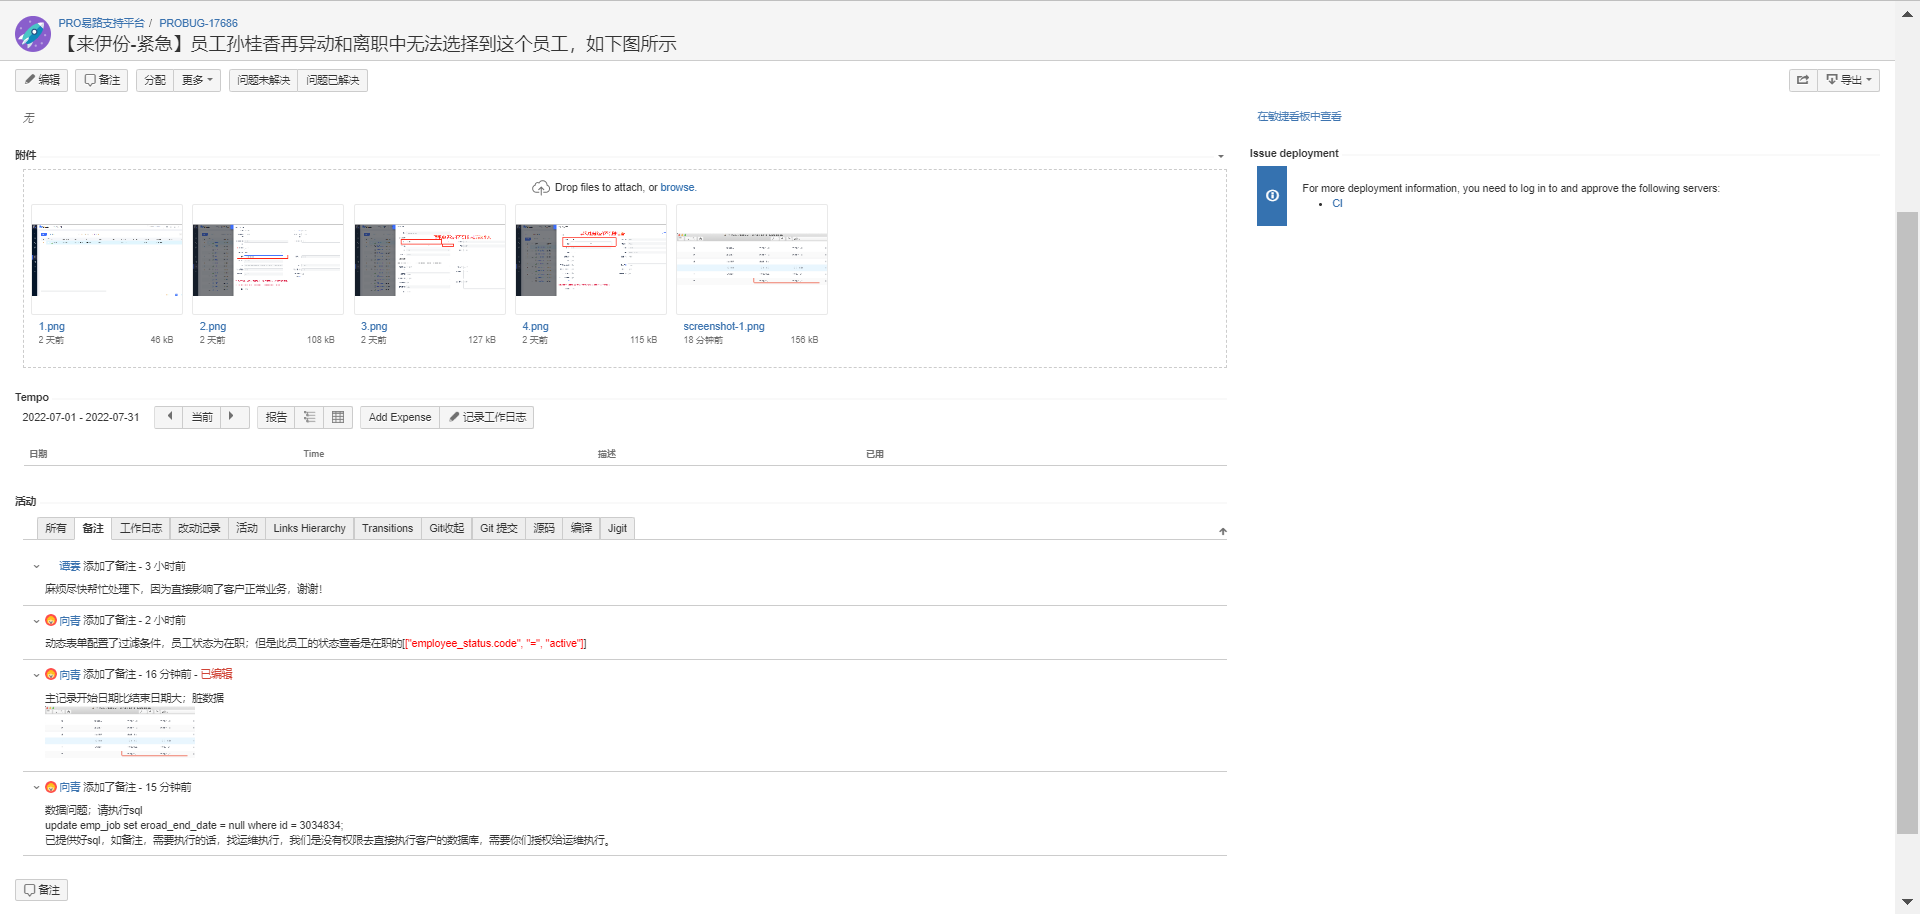
Task: Switch Tempo to list view icon
Action: click(x=310, y=417)
